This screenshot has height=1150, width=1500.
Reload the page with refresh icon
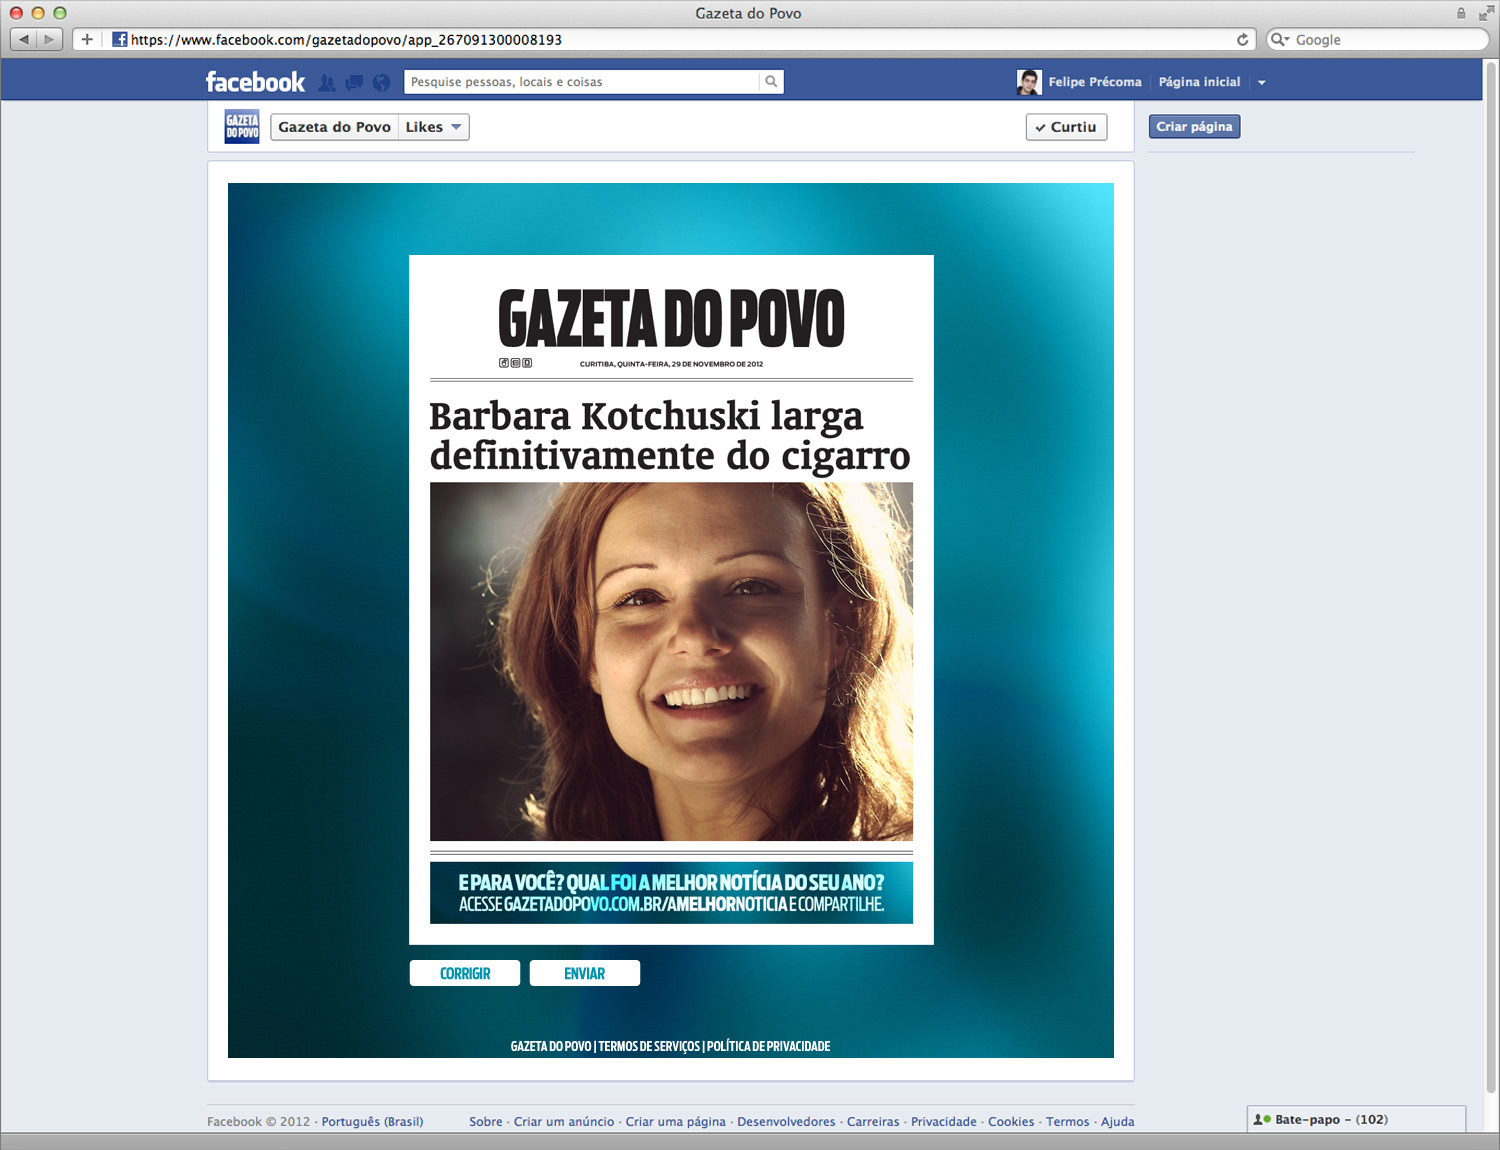(x=1242, y=40)
